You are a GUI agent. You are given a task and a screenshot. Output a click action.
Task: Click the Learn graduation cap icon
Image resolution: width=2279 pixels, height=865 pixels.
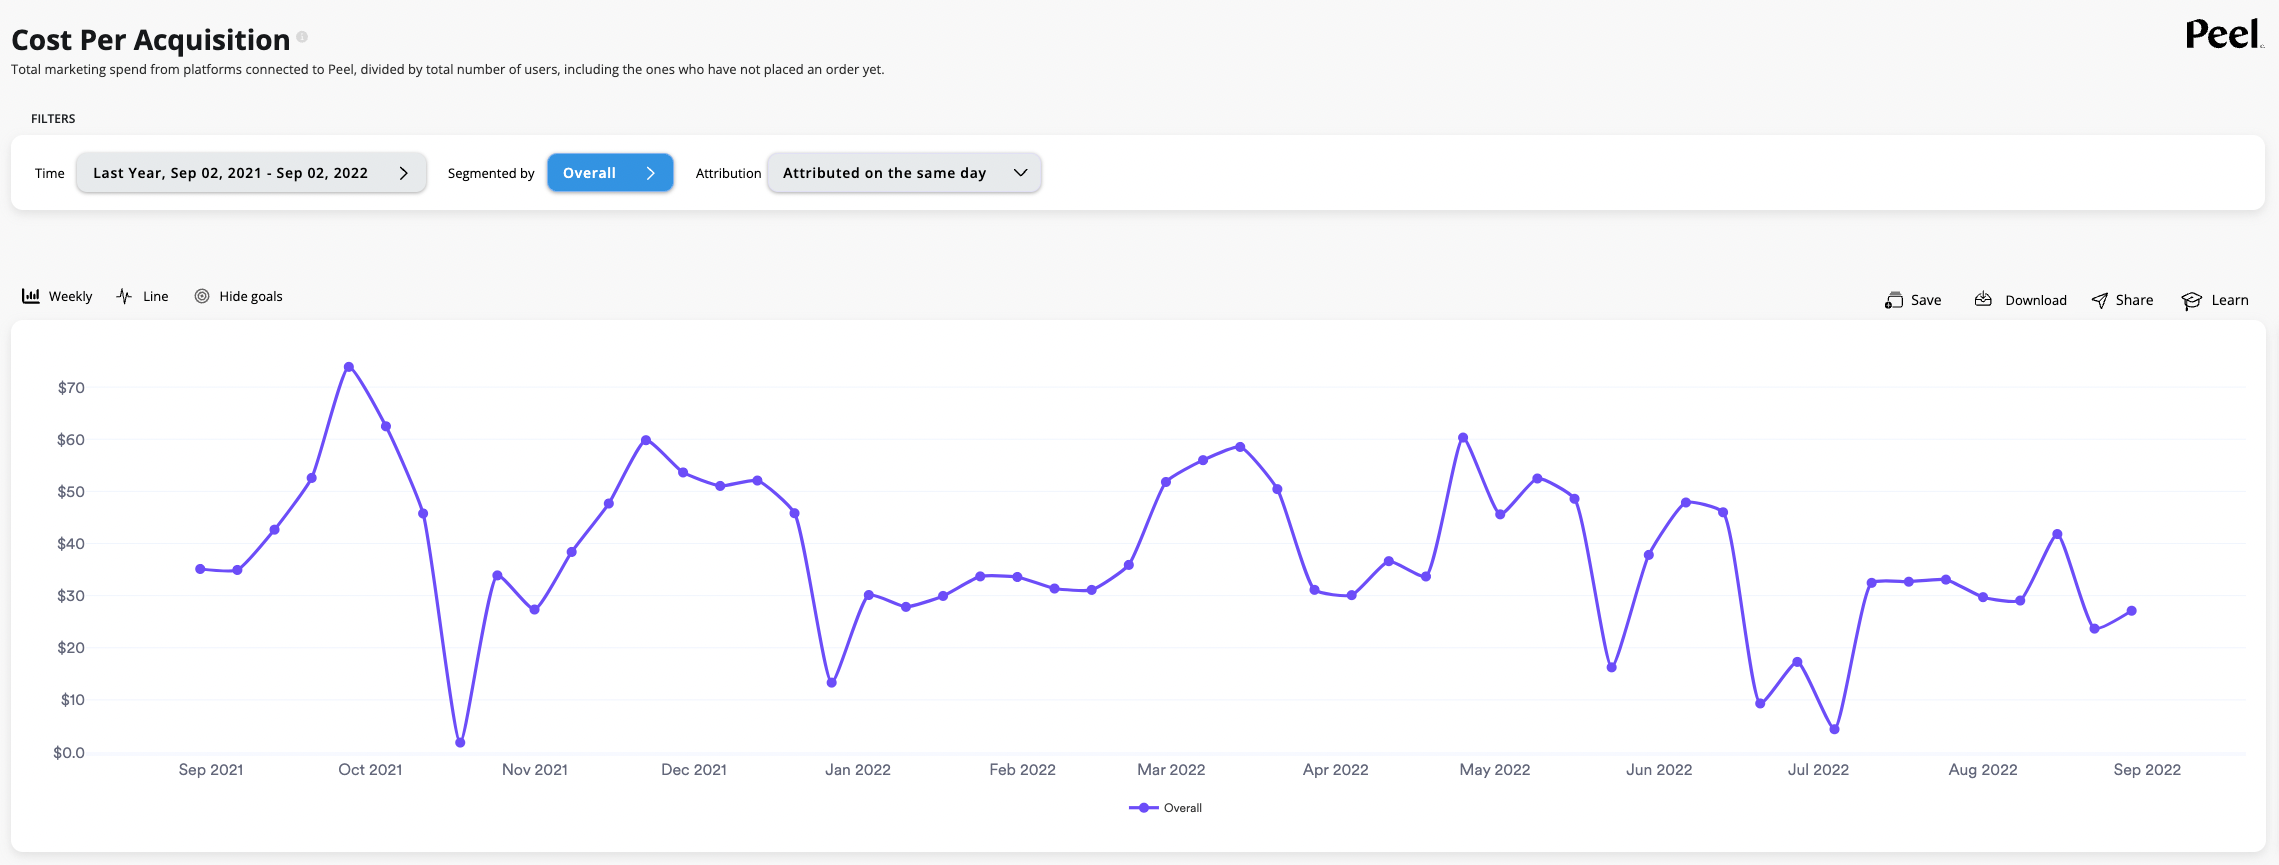click(2191, 300)
